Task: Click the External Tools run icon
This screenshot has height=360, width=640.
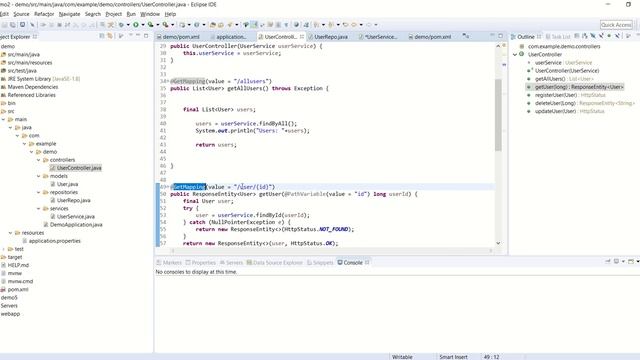Action: coord(165,25)
